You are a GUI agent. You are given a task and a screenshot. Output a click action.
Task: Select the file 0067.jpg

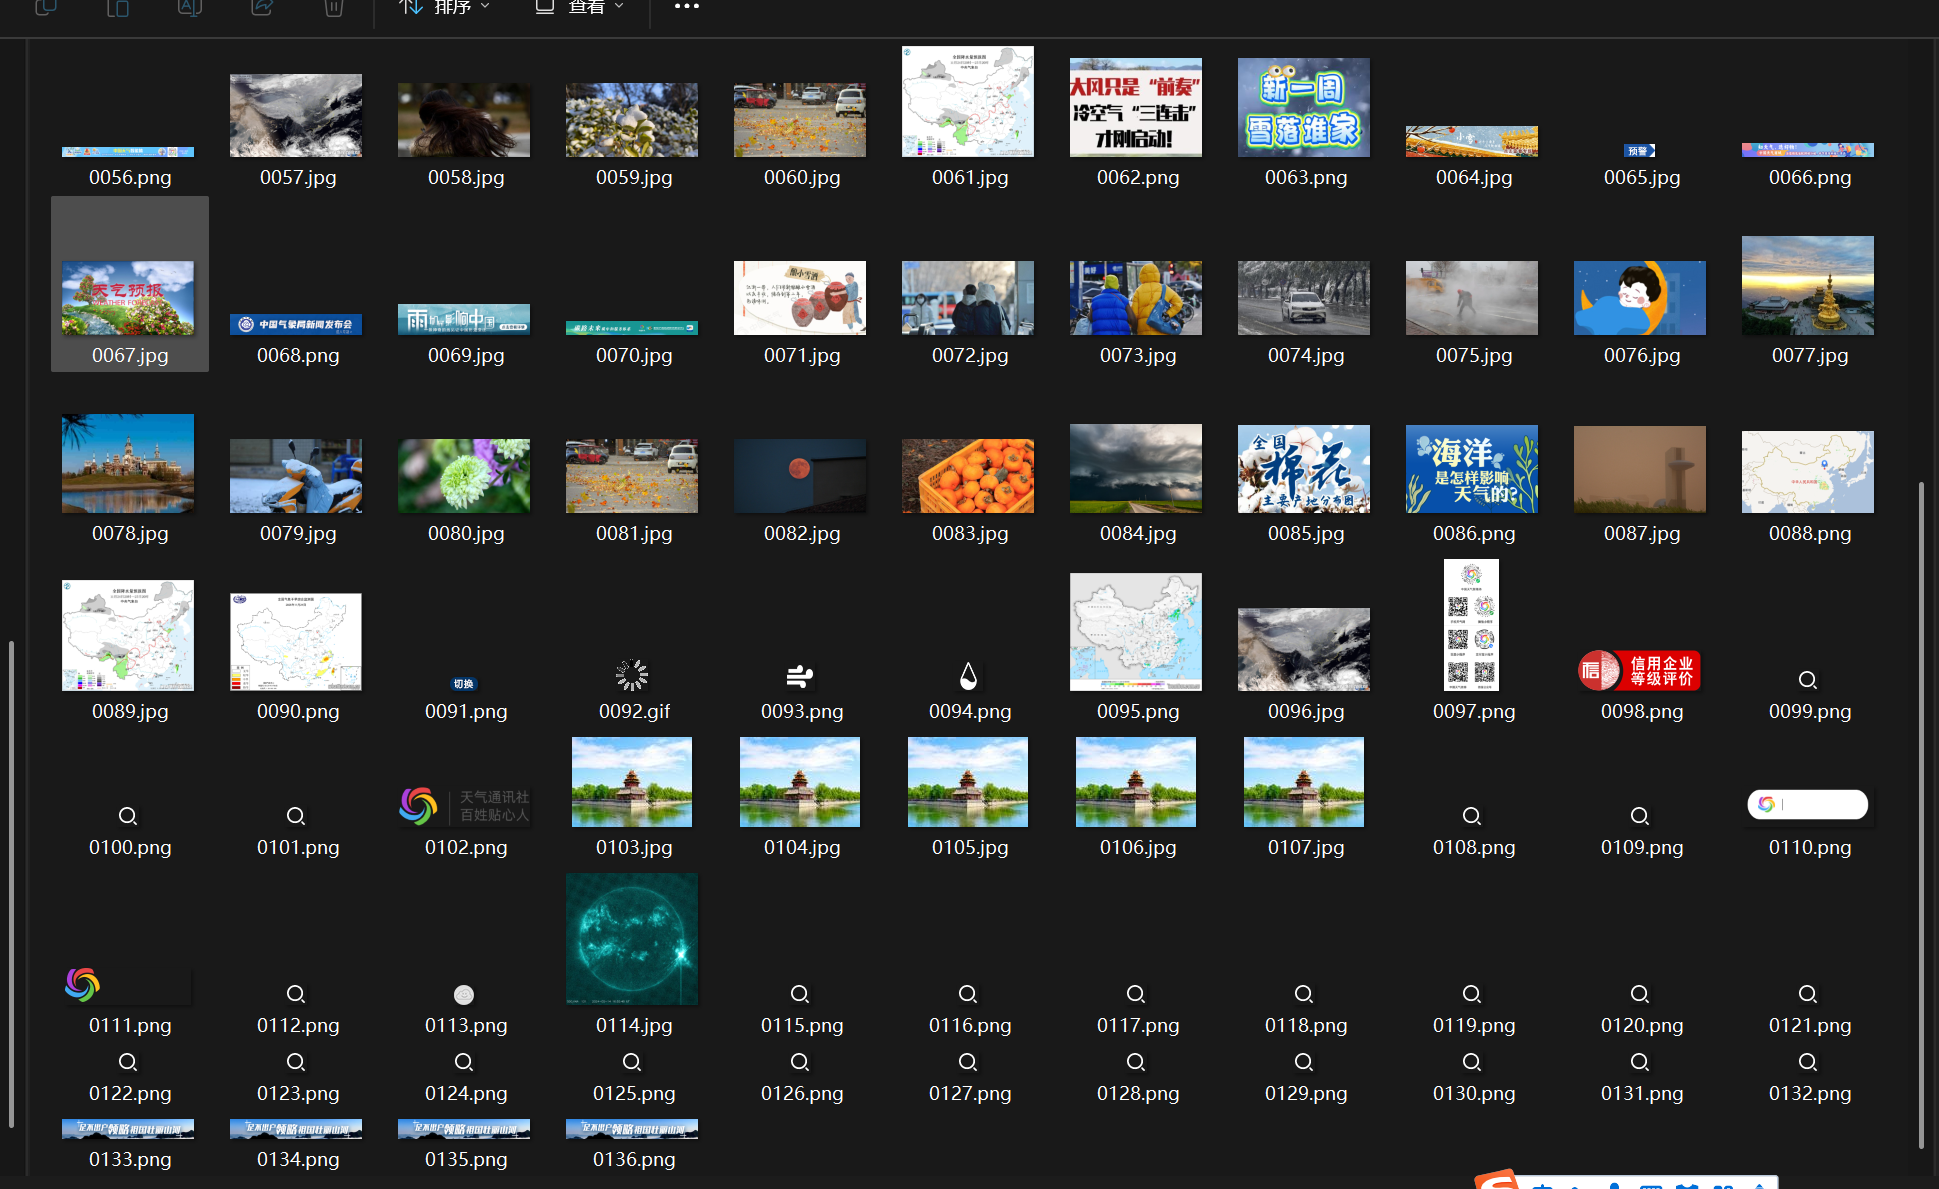click(129, 298)
